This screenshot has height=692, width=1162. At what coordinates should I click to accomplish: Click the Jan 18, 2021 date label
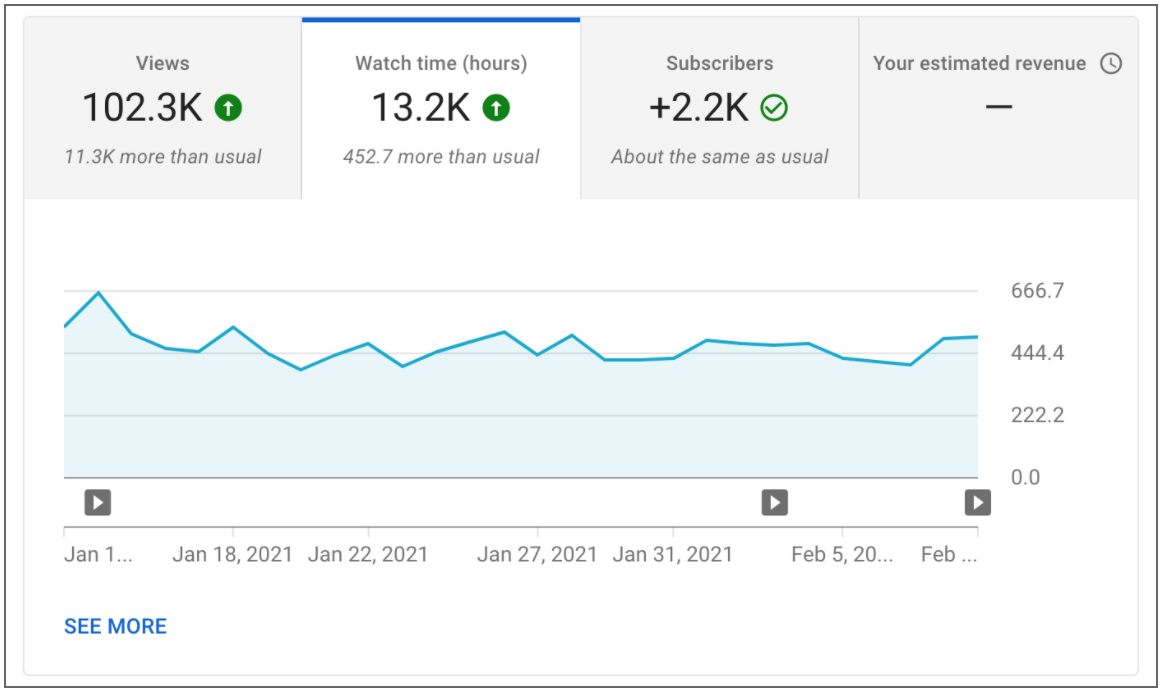233,555
